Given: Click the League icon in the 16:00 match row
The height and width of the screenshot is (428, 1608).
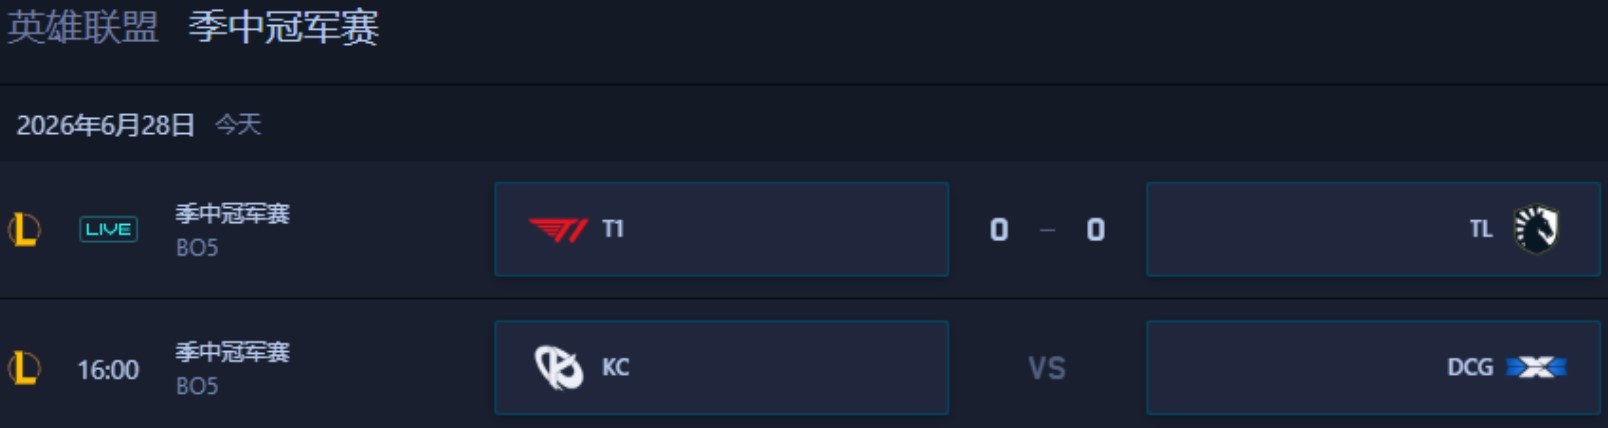Looking at the screenshot, I should pyautogui.click(x=24, y=368).
